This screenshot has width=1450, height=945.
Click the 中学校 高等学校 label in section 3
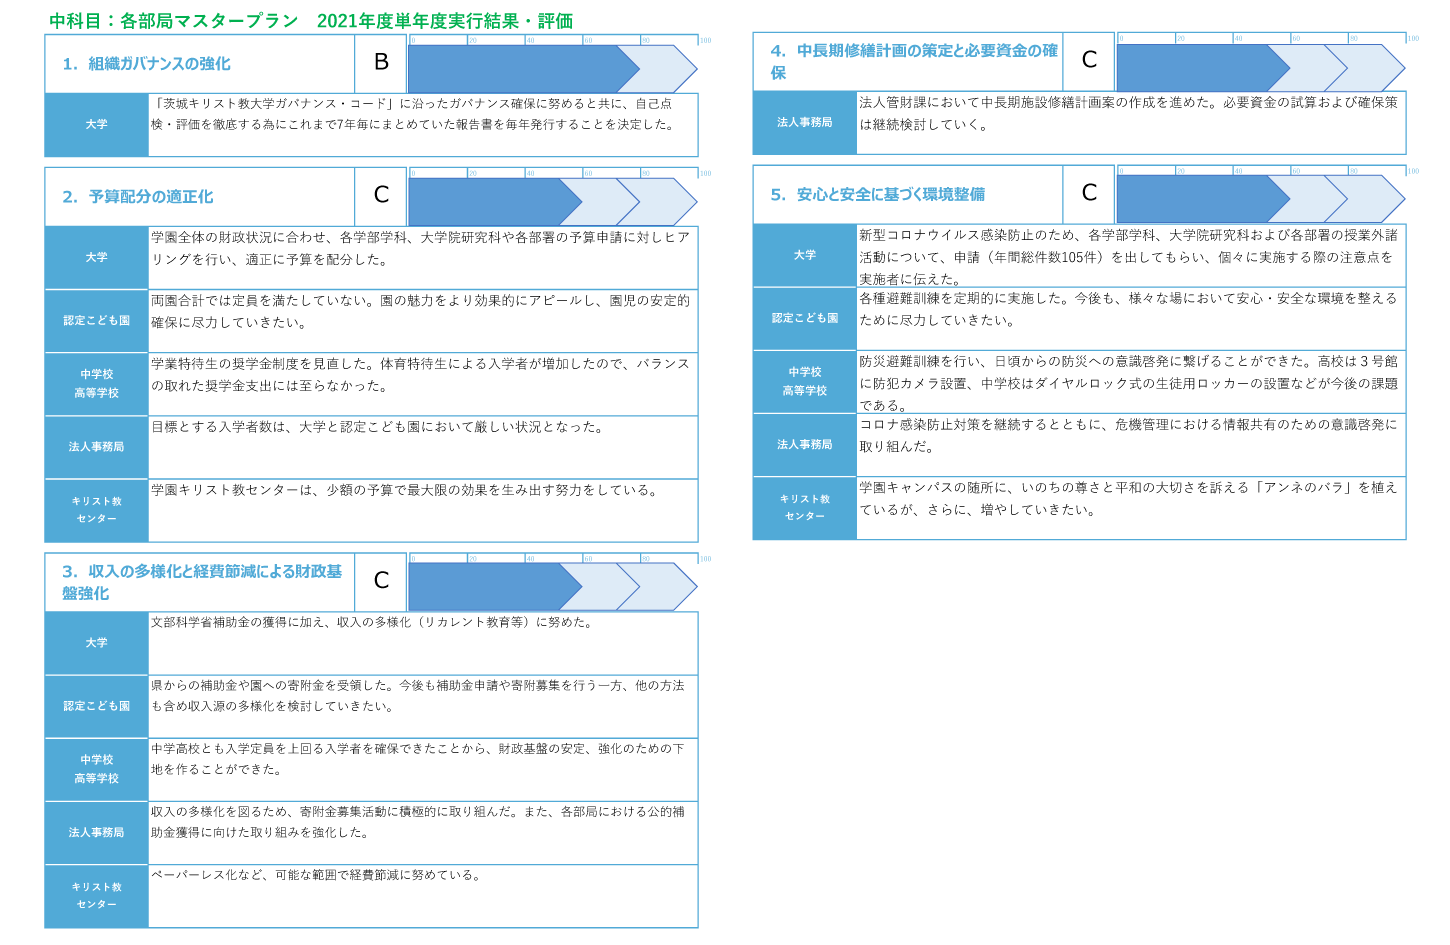click(97, 769)
